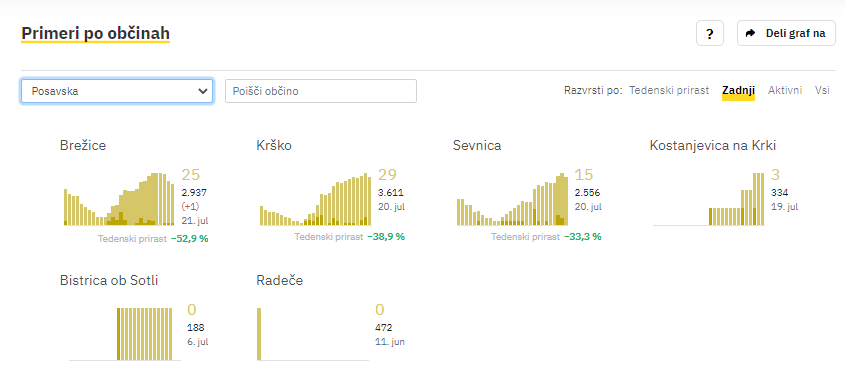Click the Deli graf na button

click(x=786, y=33)
